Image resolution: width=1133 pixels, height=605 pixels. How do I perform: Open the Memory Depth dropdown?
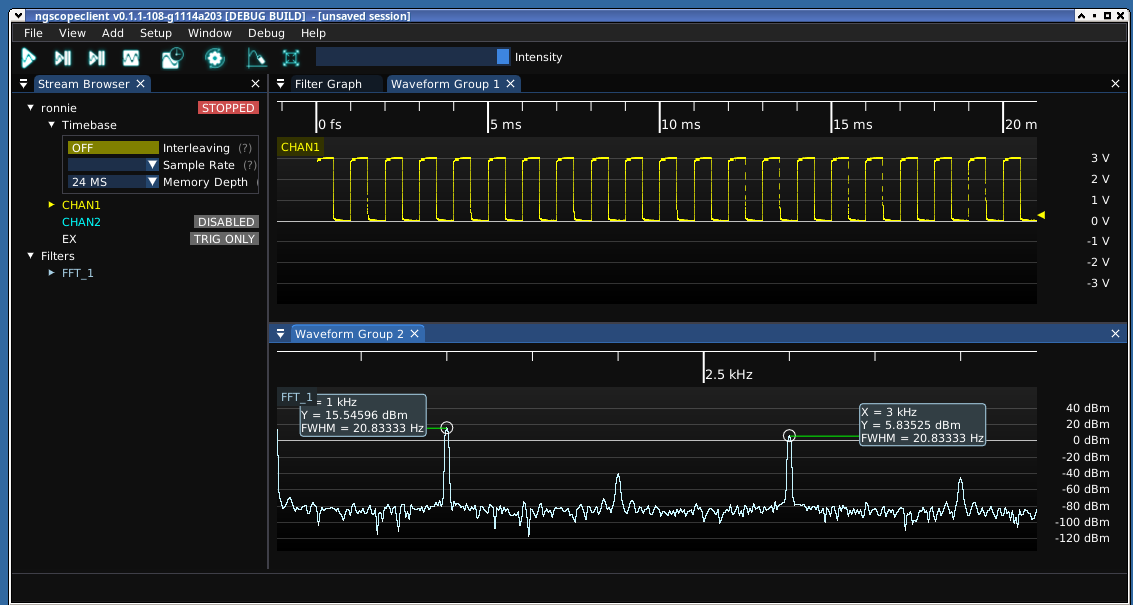pyautogui.click(x=112, y=182)
